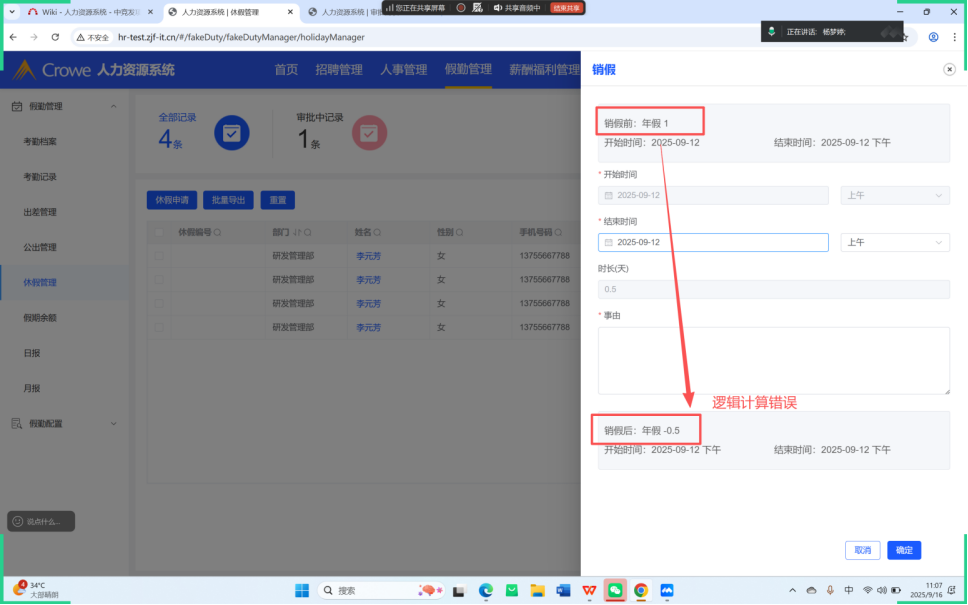968x605 pixels.
Task: Open 月报 in the sidebar
Action: tap(32, 388)
